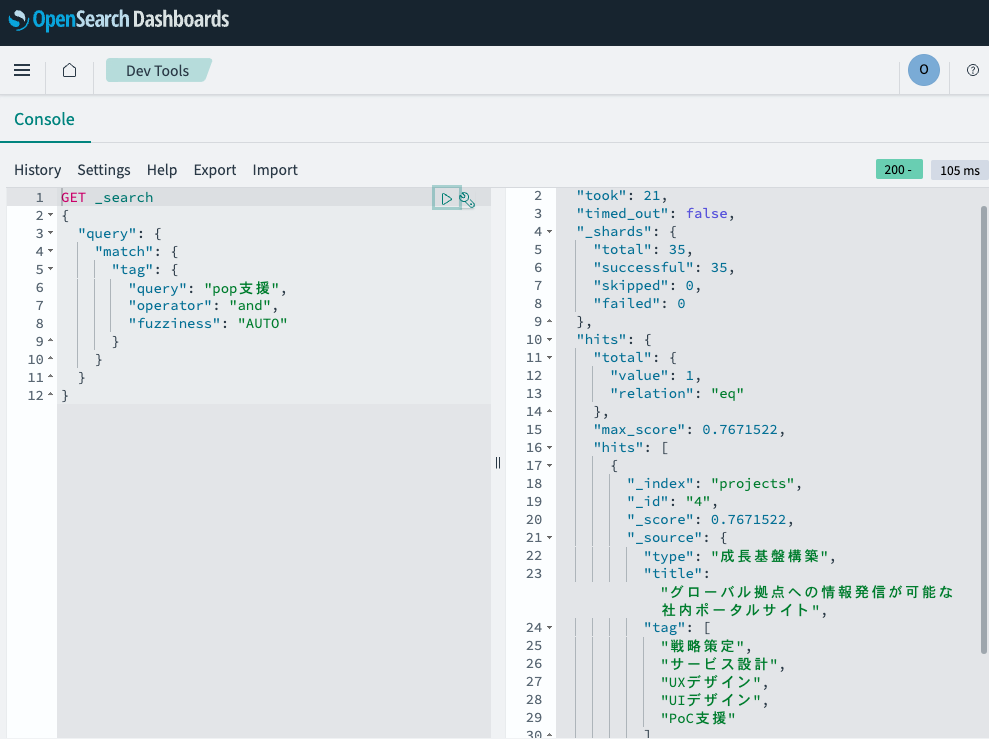Click the Export menu item
Image resolution: width=989 pixels, height=739 pixels.
(x=215, y=170)
